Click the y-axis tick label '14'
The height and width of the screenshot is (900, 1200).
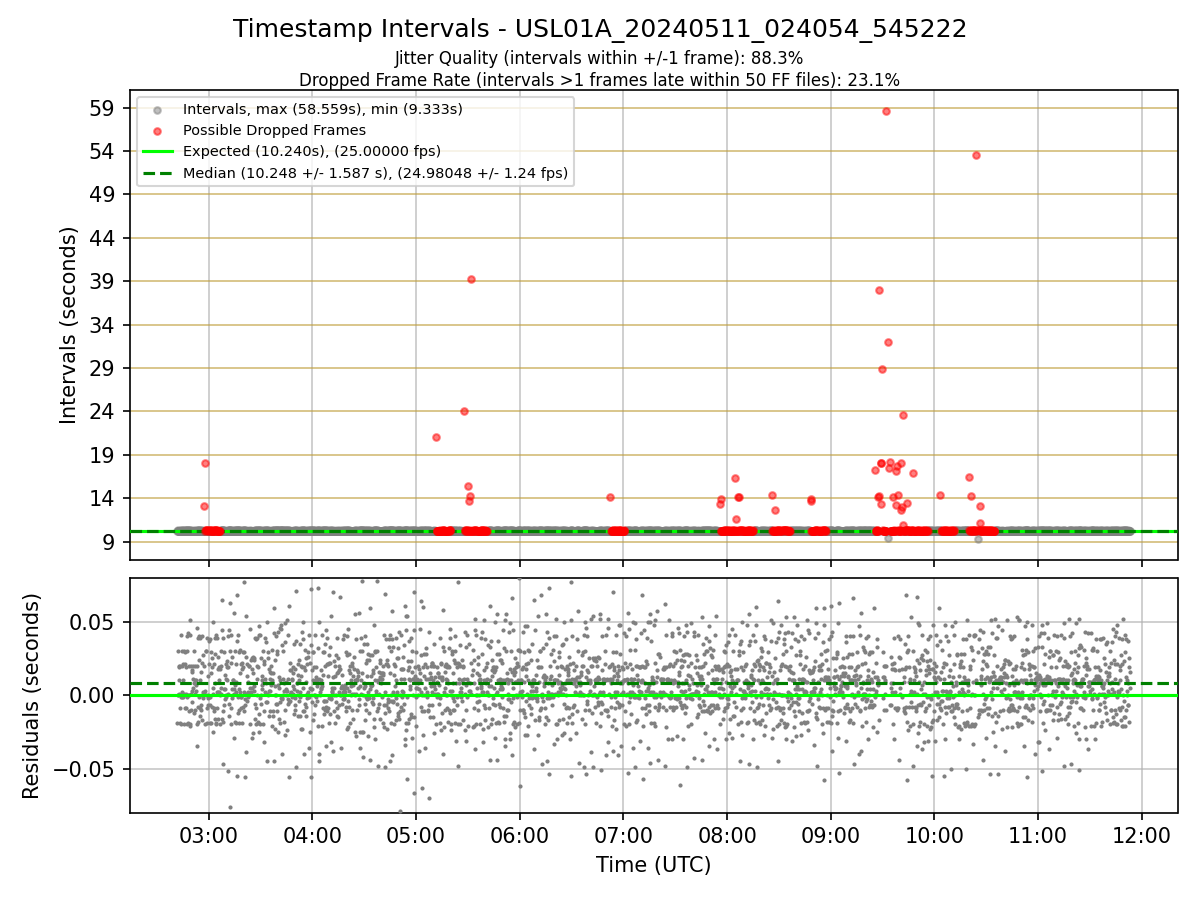click(104, 499)
